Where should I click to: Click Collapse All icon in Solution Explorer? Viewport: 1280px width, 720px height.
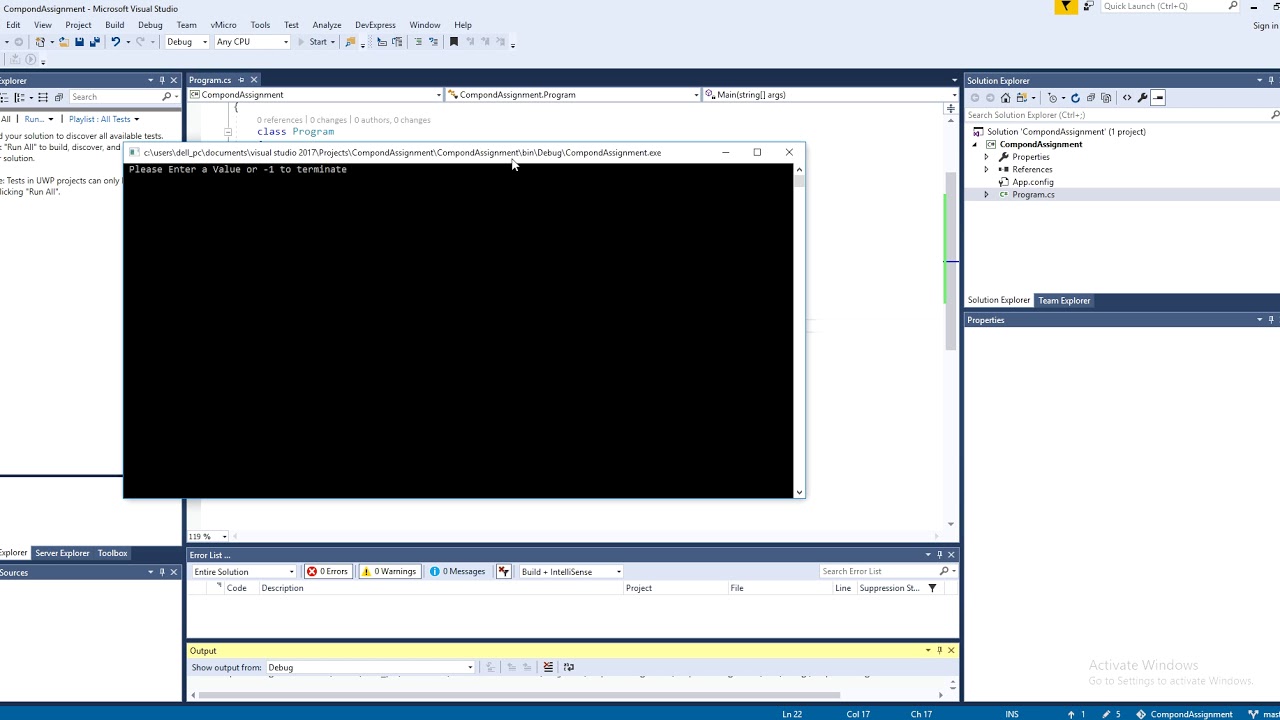coord(1091,98)
